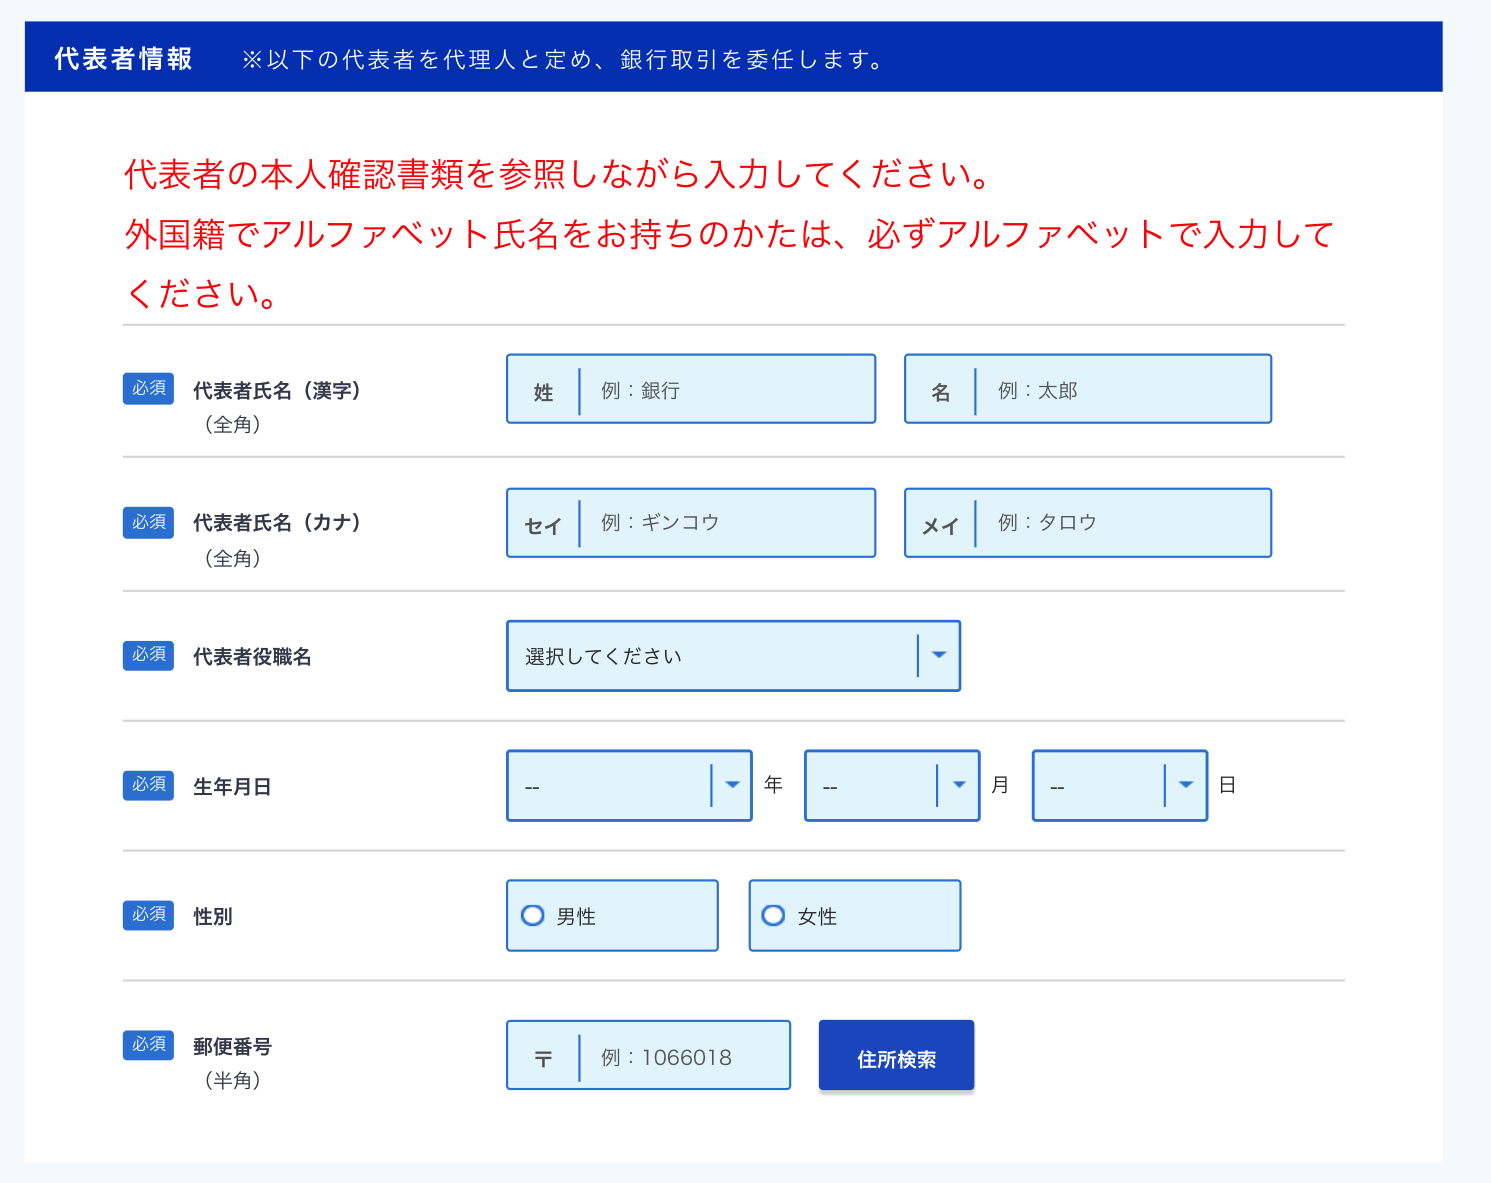This screenshot has width=1491, height=1183.
Task: Click the 名 prefix label in name field
Action: (x=940, y=392)
